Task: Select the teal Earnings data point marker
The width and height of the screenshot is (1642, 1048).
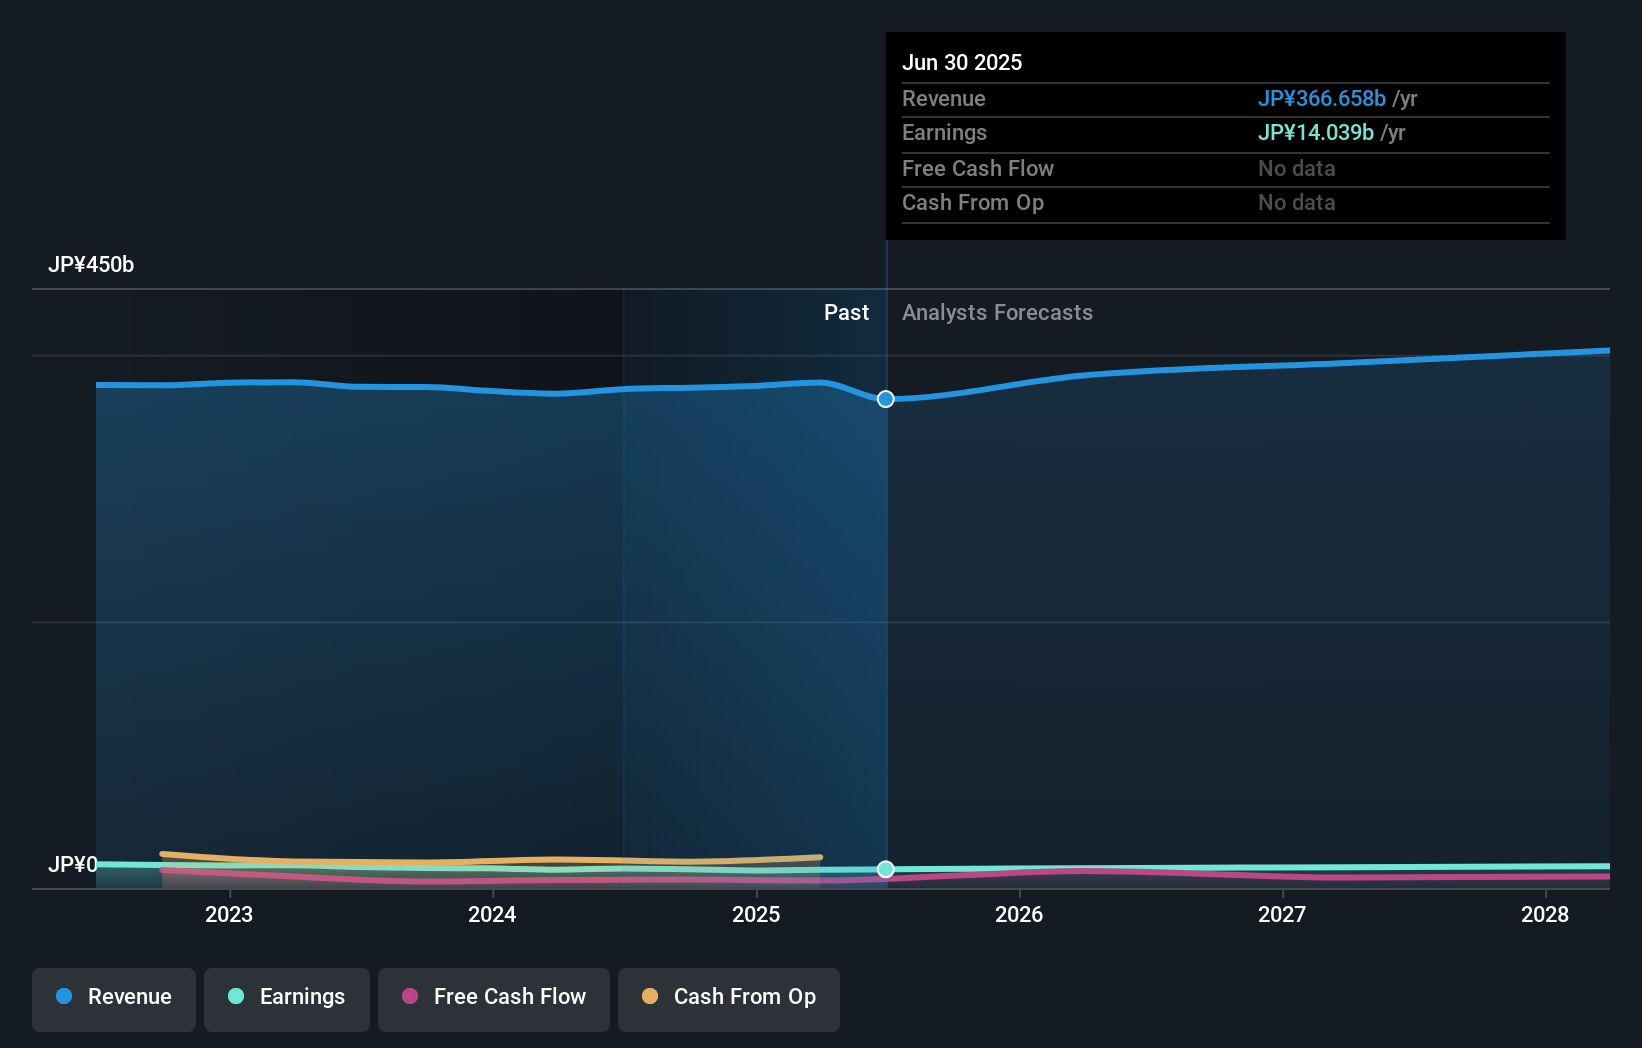Action: pos(885,869)
